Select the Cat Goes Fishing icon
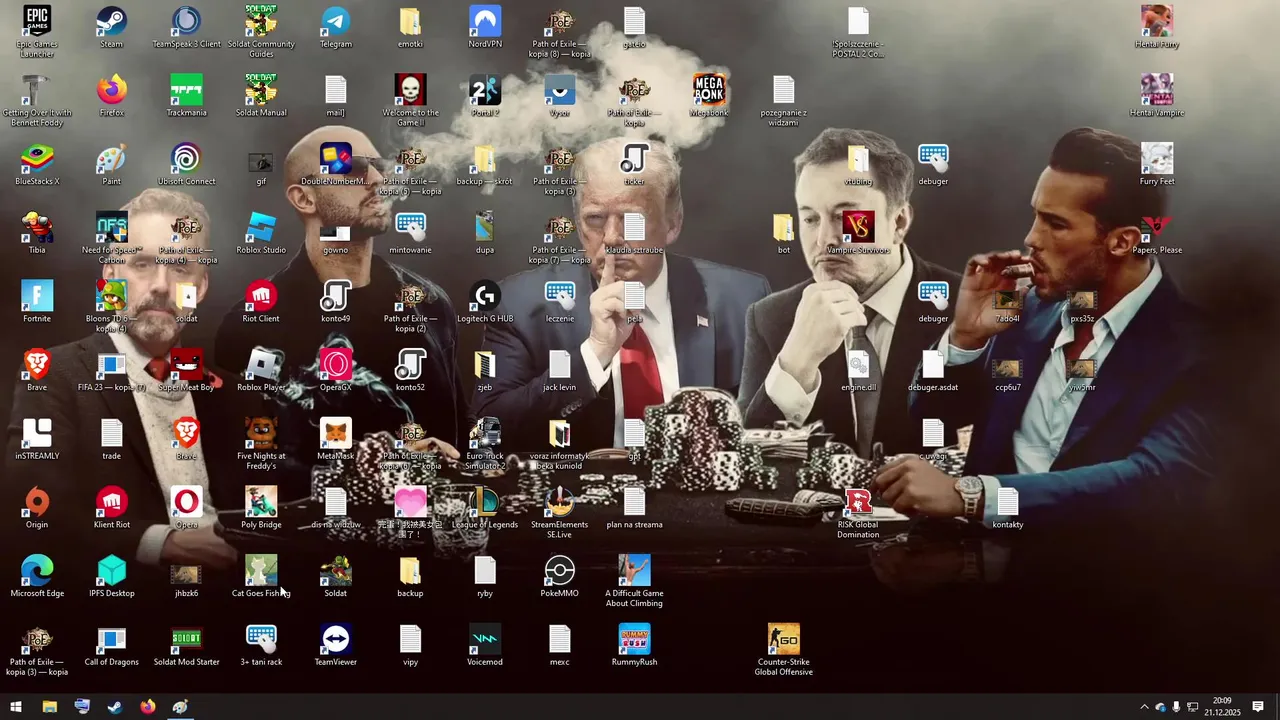Screen dimensions: 1280x720 click(261, 577)
